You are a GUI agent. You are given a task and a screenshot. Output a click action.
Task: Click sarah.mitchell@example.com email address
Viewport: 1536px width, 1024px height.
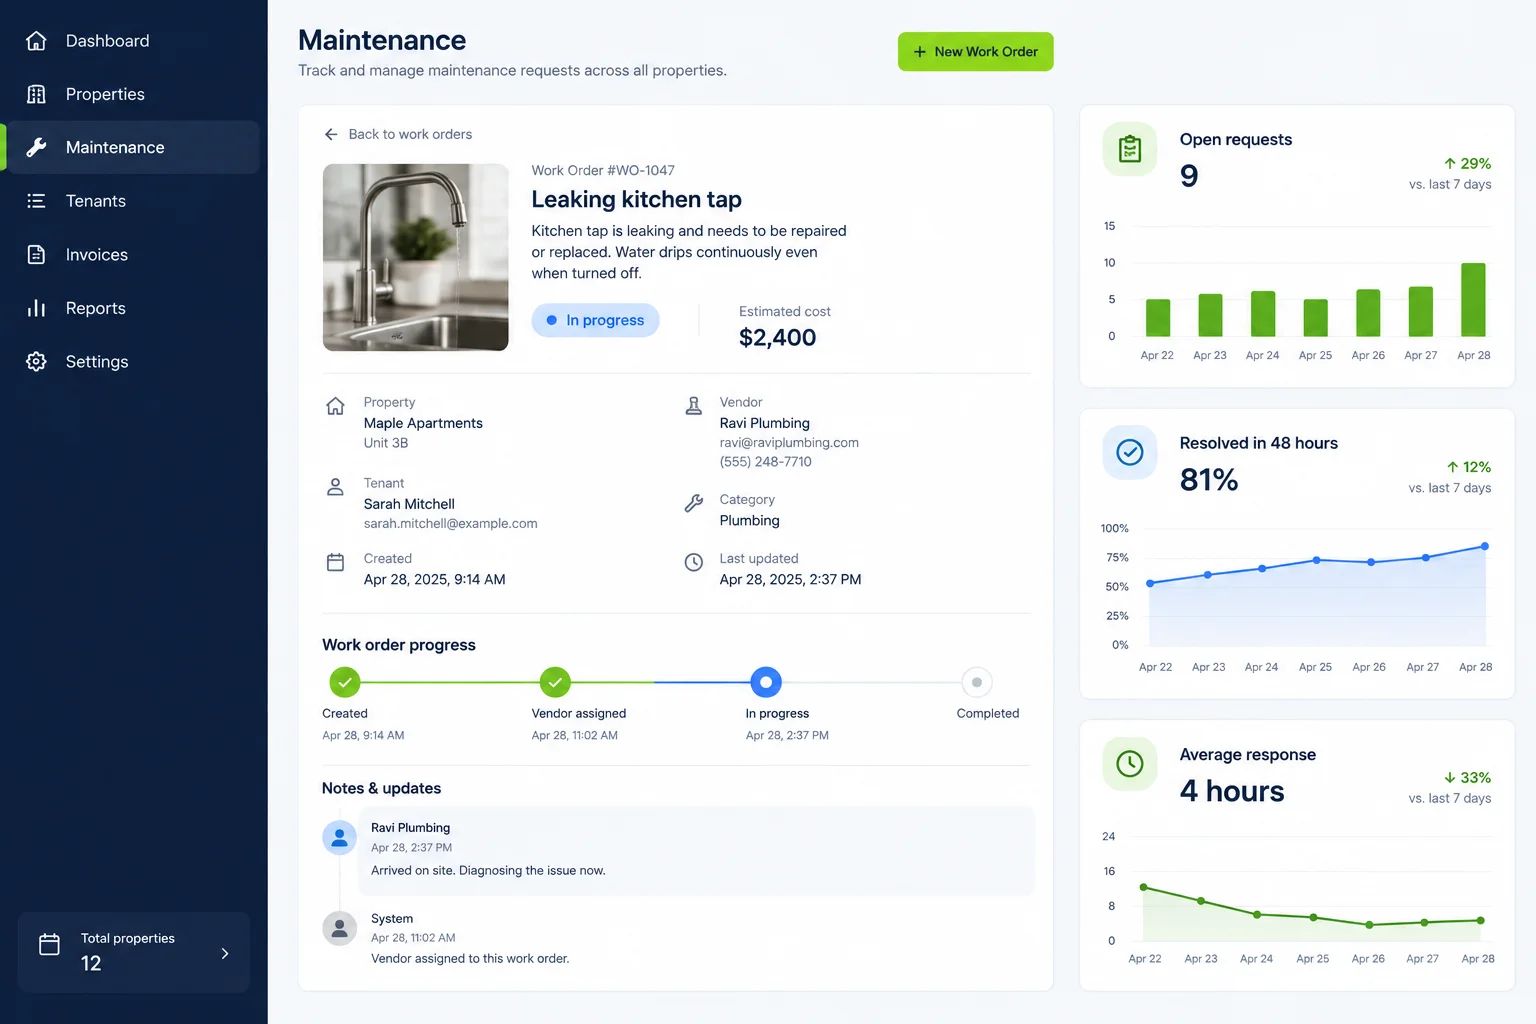451,524
